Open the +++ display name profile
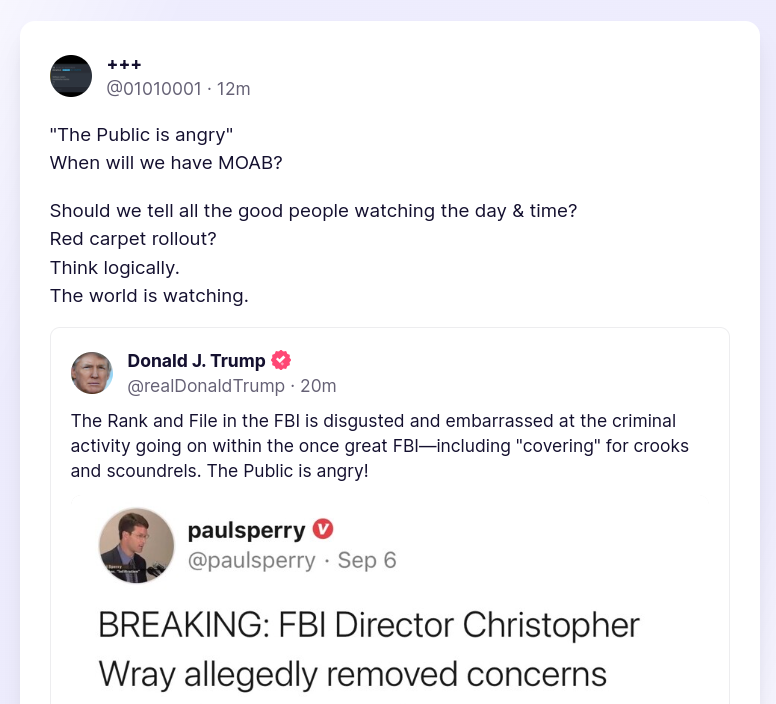This screenshot has width=776, height=704. tap(124, 65)
